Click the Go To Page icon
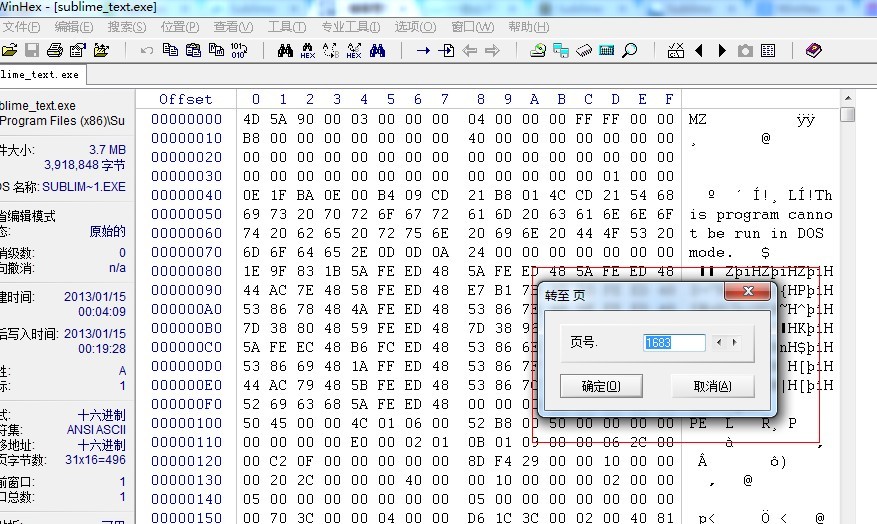 point(446,51)
